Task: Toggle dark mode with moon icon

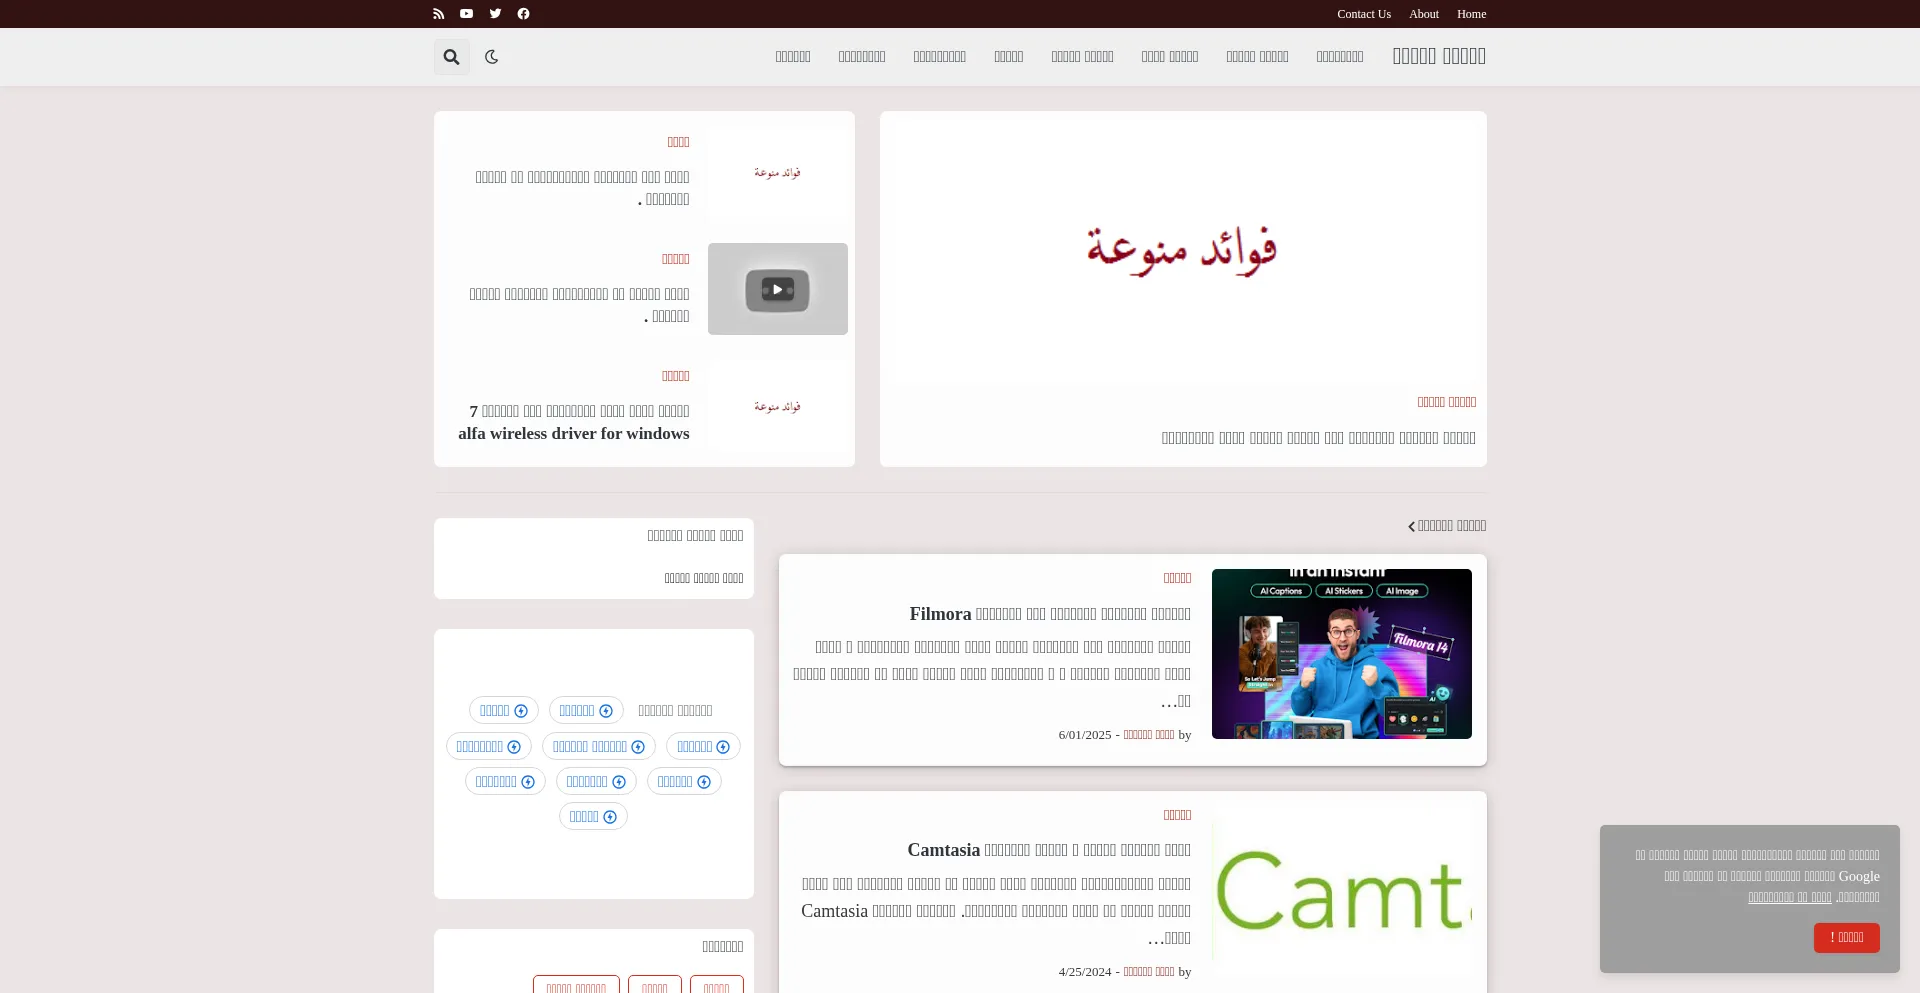Action: click(491, 57)
